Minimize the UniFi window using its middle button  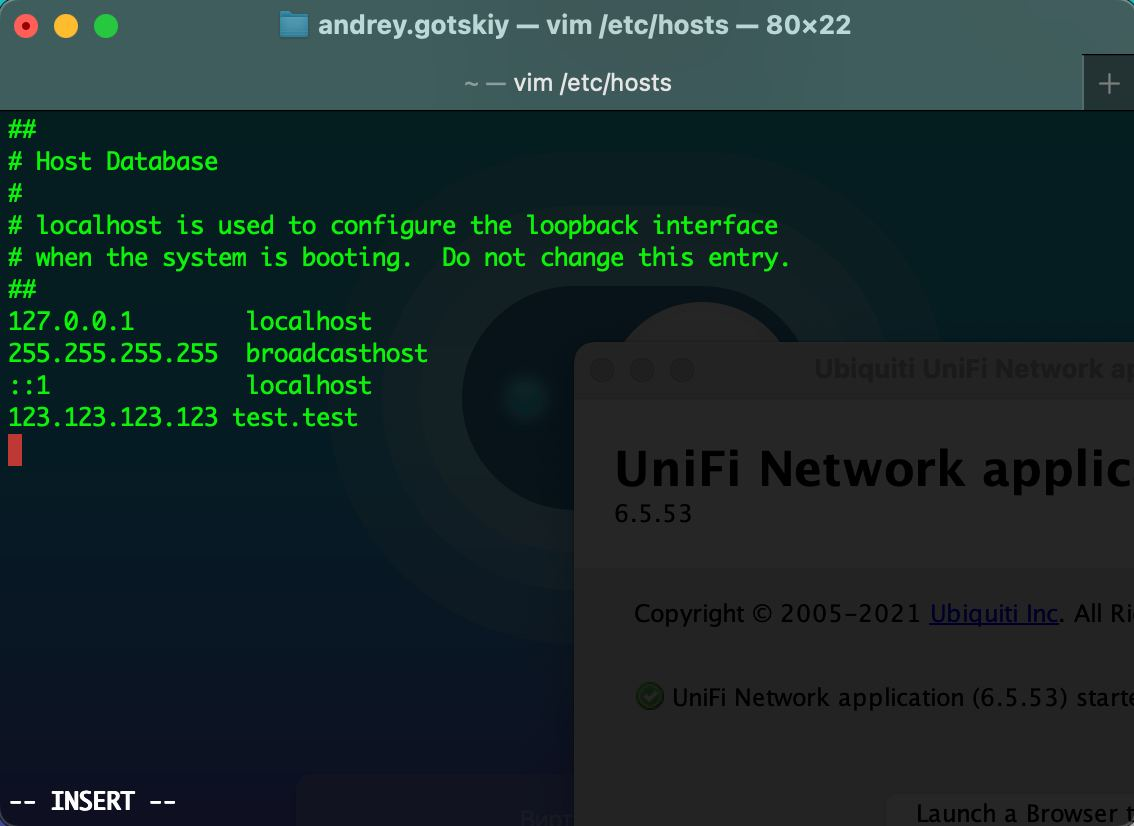pos(642,370)
